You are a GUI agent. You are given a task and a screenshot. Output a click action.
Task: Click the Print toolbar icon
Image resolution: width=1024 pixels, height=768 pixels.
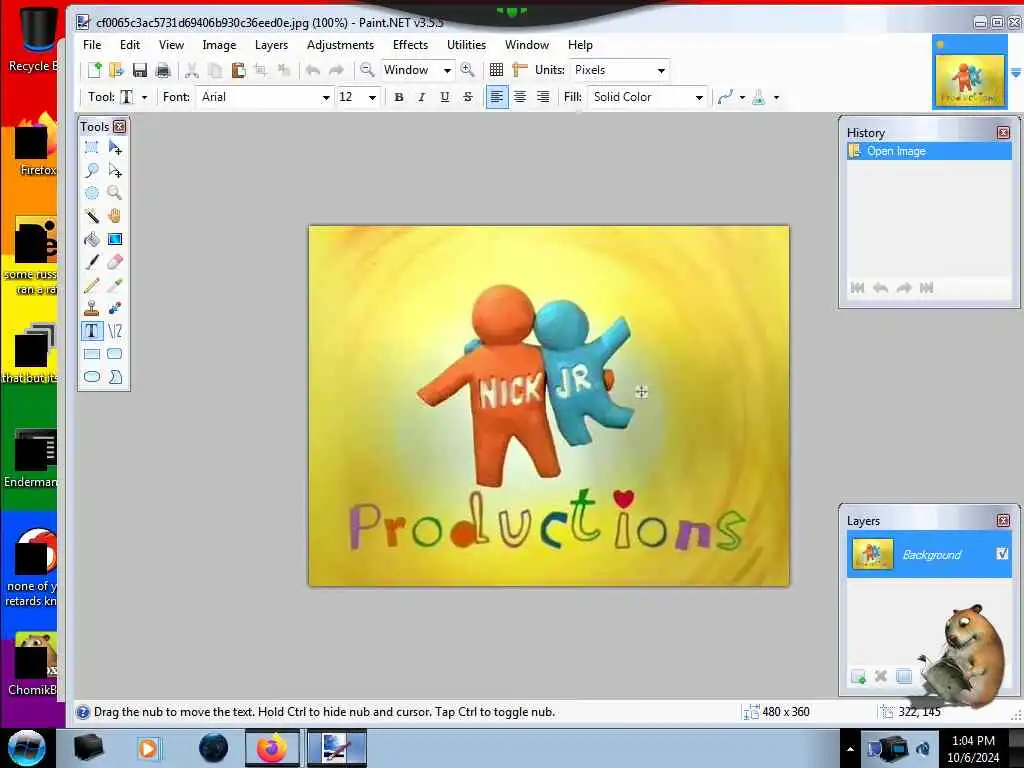[x=163, y=70]
